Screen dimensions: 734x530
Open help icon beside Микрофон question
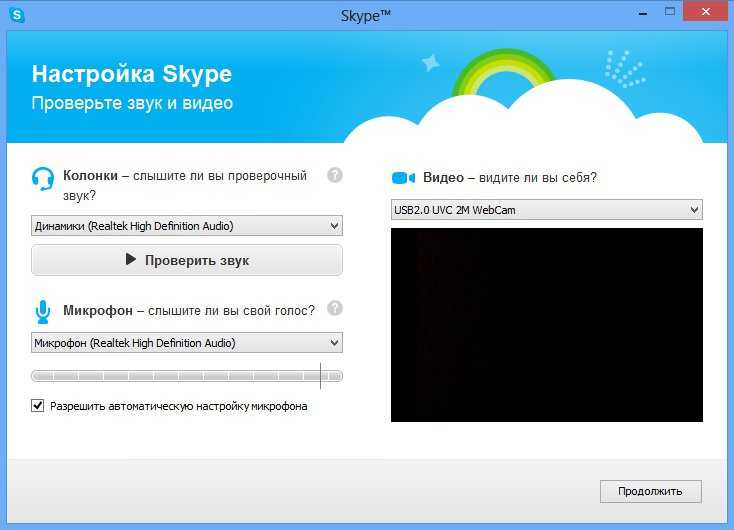(x=335, y=308)
